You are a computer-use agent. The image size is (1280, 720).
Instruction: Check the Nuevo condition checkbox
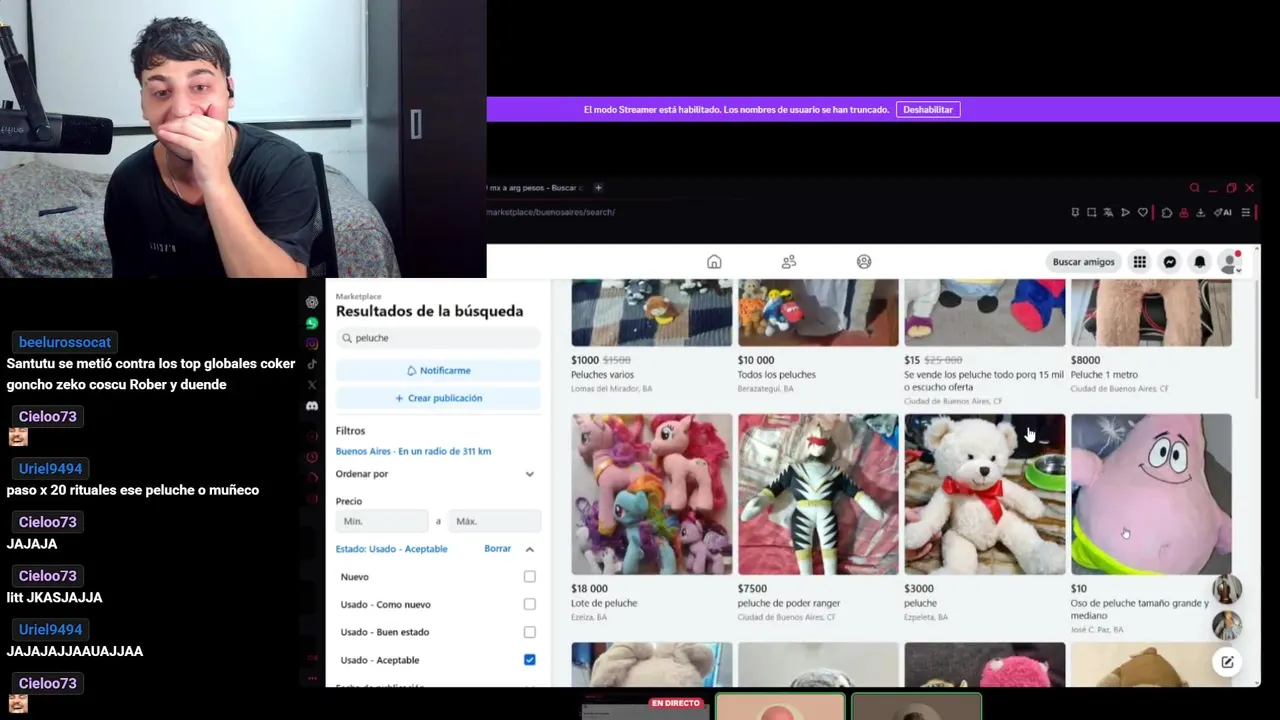tap(529, 577)
